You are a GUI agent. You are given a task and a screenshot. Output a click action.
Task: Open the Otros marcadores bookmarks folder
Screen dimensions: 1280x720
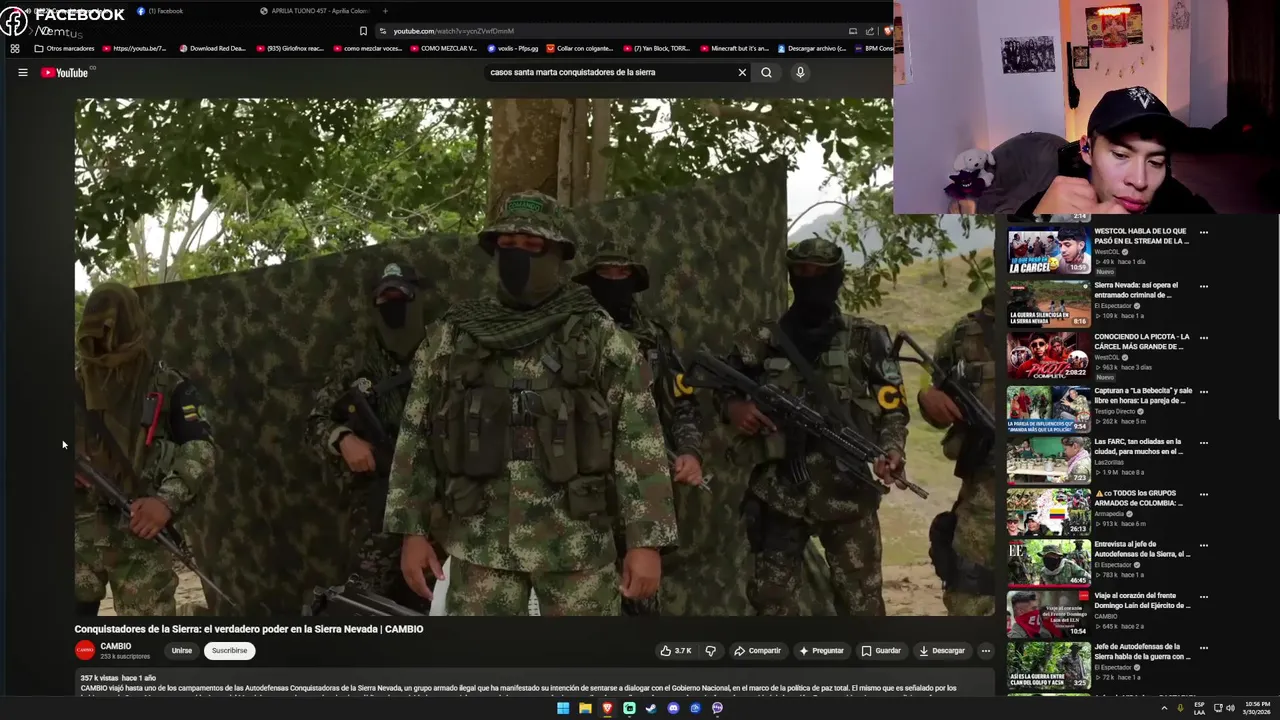[x=64, y=48]
